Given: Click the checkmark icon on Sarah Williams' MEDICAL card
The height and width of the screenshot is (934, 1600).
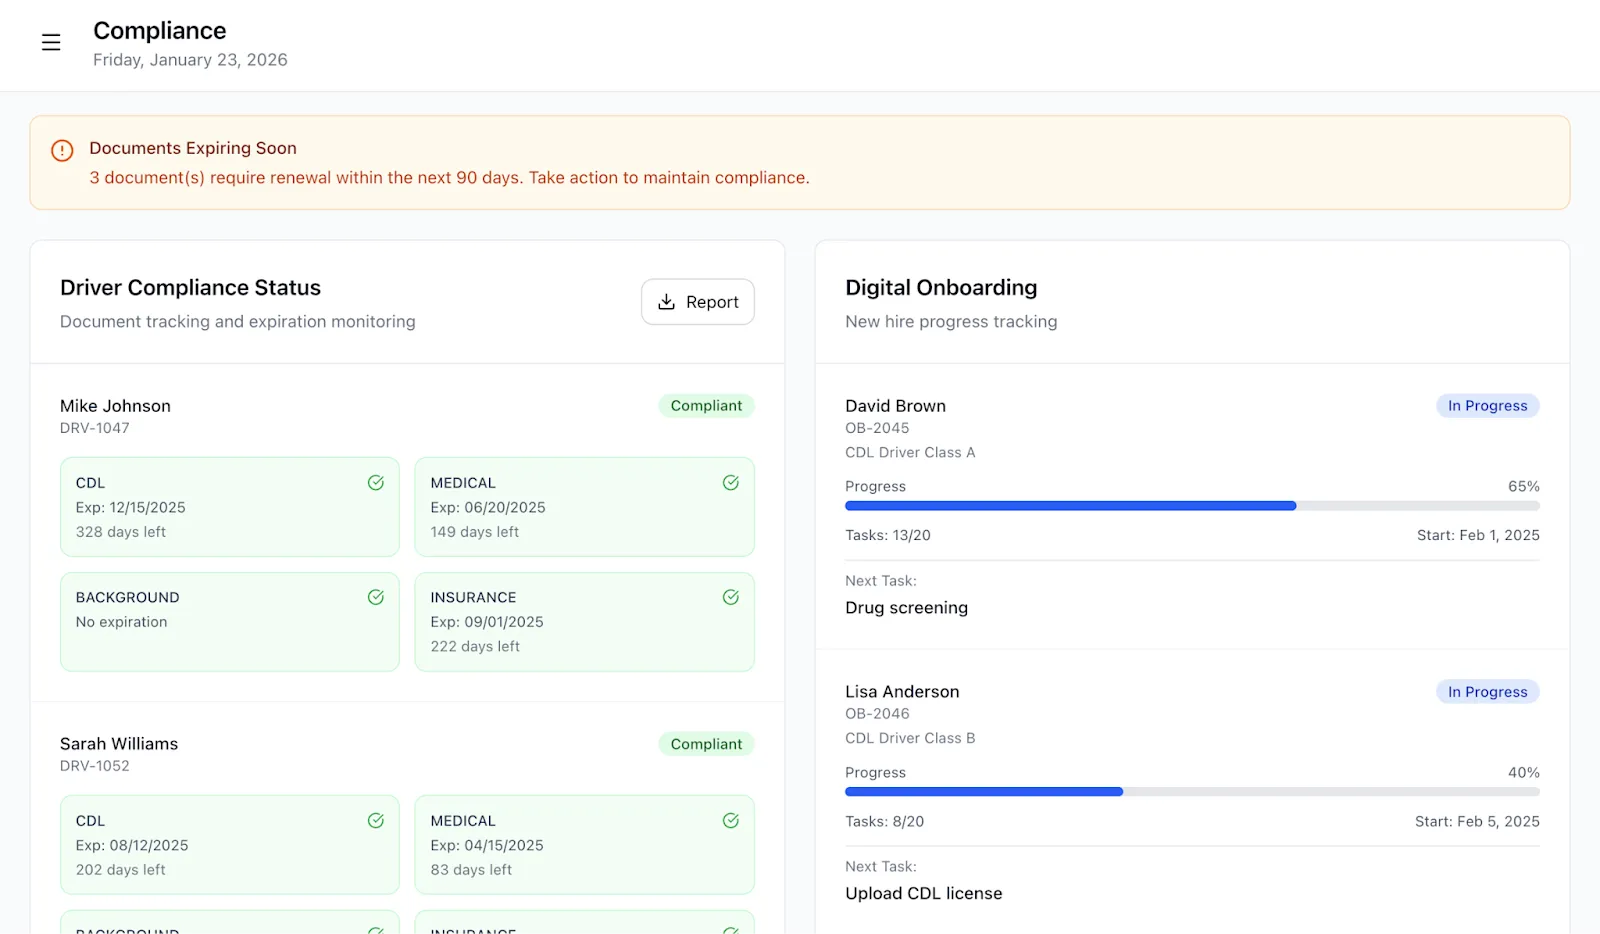Looking at the screenshot, I should [x=731, y=821].
